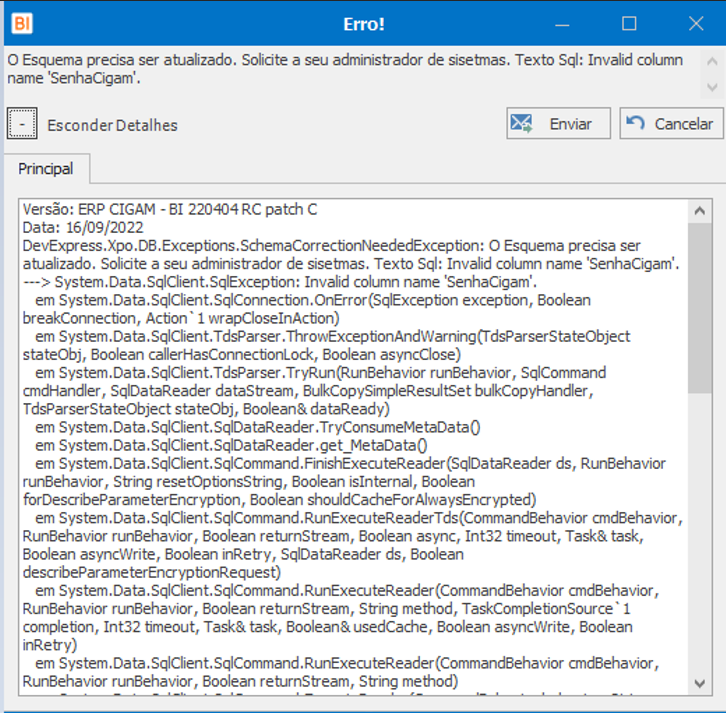Click the Enviar button
The height and width of the screenshot is (713, 726).
tap(558, 124)
